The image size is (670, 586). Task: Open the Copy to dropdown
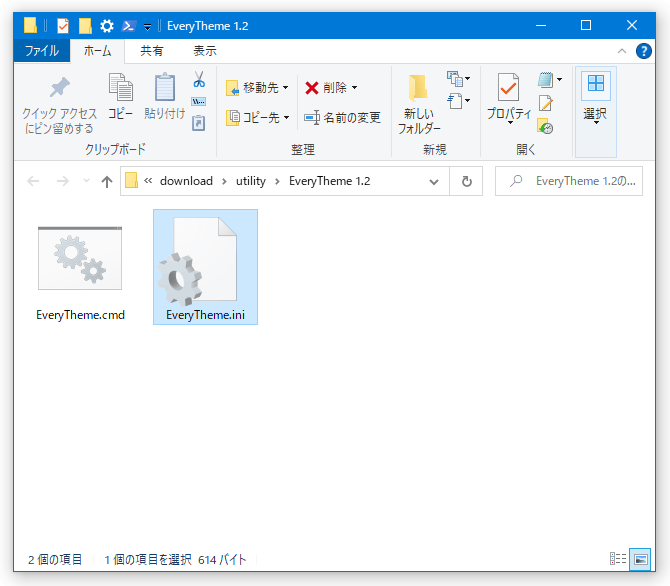pyautogui.click(x=258, y=118)
